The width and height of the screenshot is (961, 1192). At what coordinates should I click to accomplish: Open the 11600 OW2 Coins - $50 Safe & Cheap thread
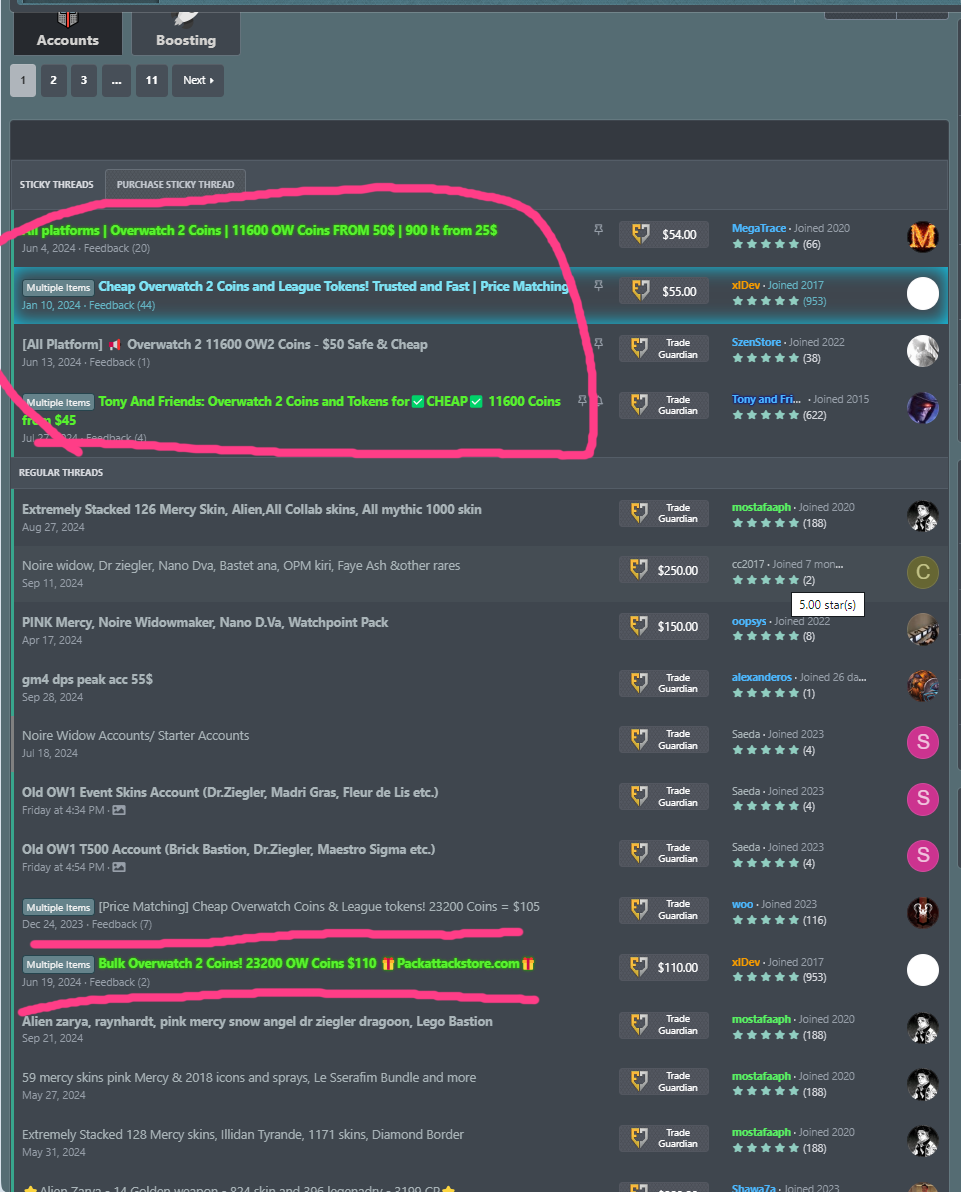click(225, 344)
